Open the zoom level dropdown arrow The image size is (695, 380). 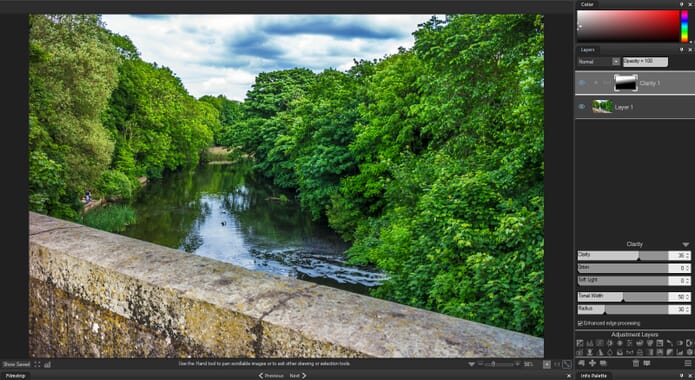(471, 364)
